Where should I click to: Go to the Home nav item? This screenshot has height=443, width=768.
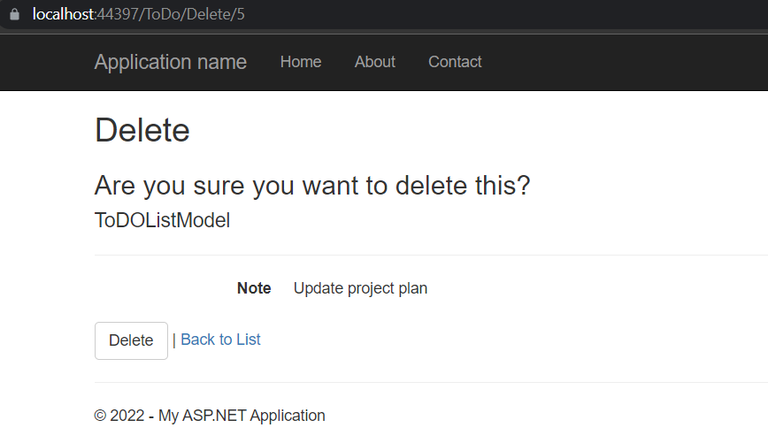[x=300, y=62]
